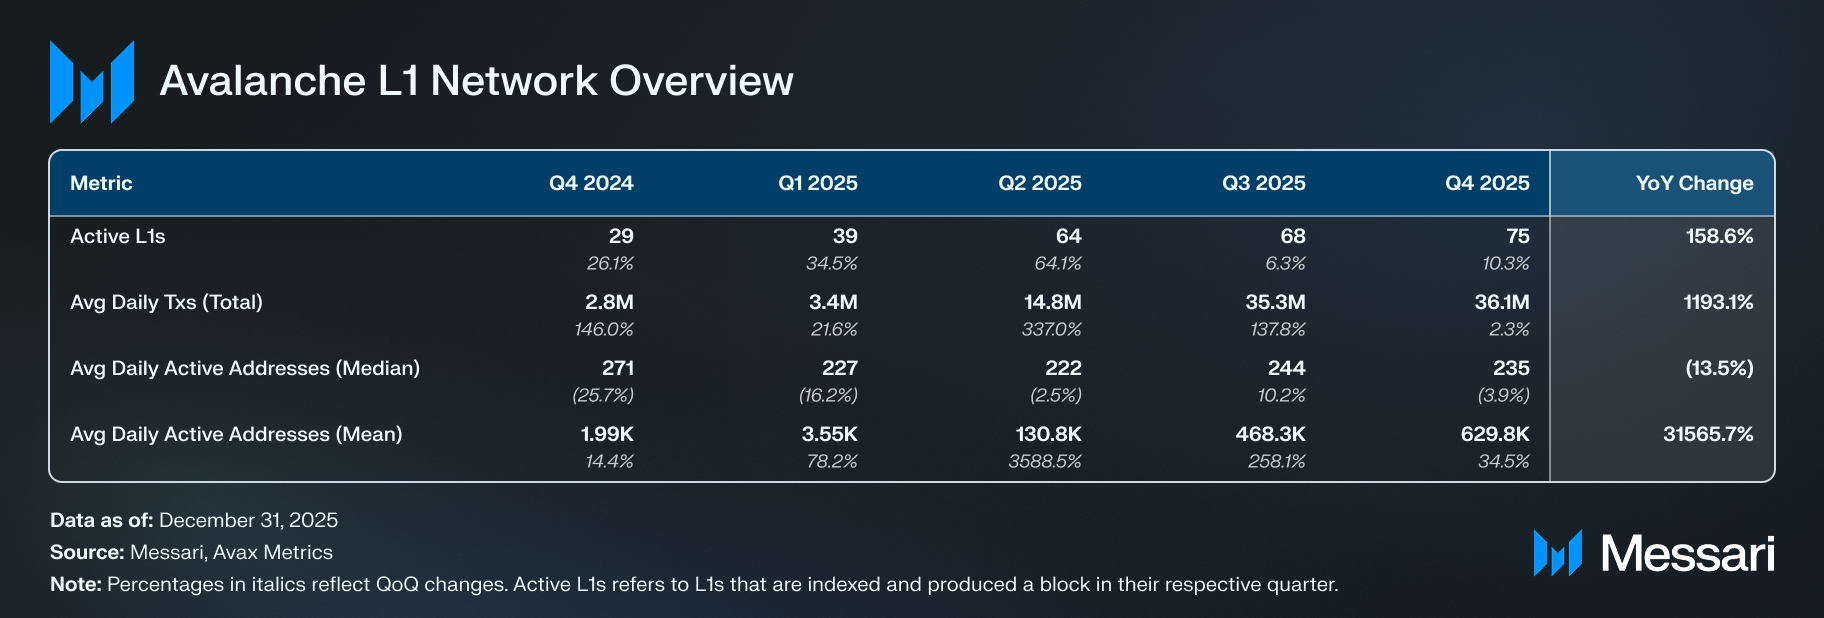
Task: Click the Active L1s value '64'
Action: pos(1069,236)
